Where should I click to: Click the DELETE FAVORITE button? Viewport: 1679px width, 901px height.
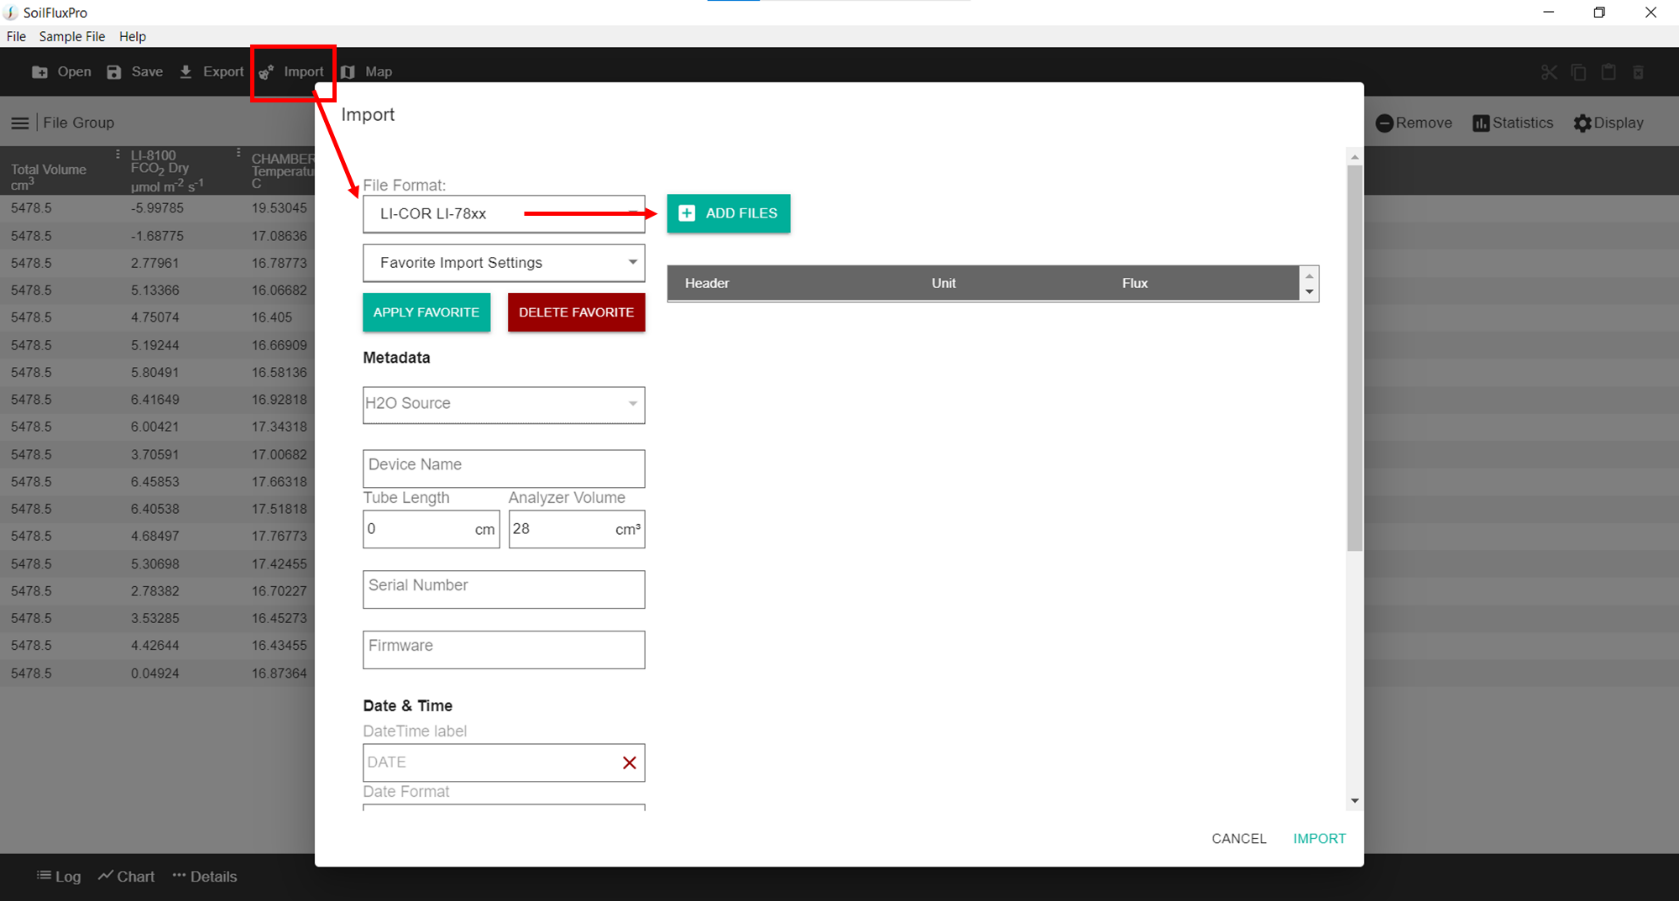pyautogui.click(x=576, y=312)
